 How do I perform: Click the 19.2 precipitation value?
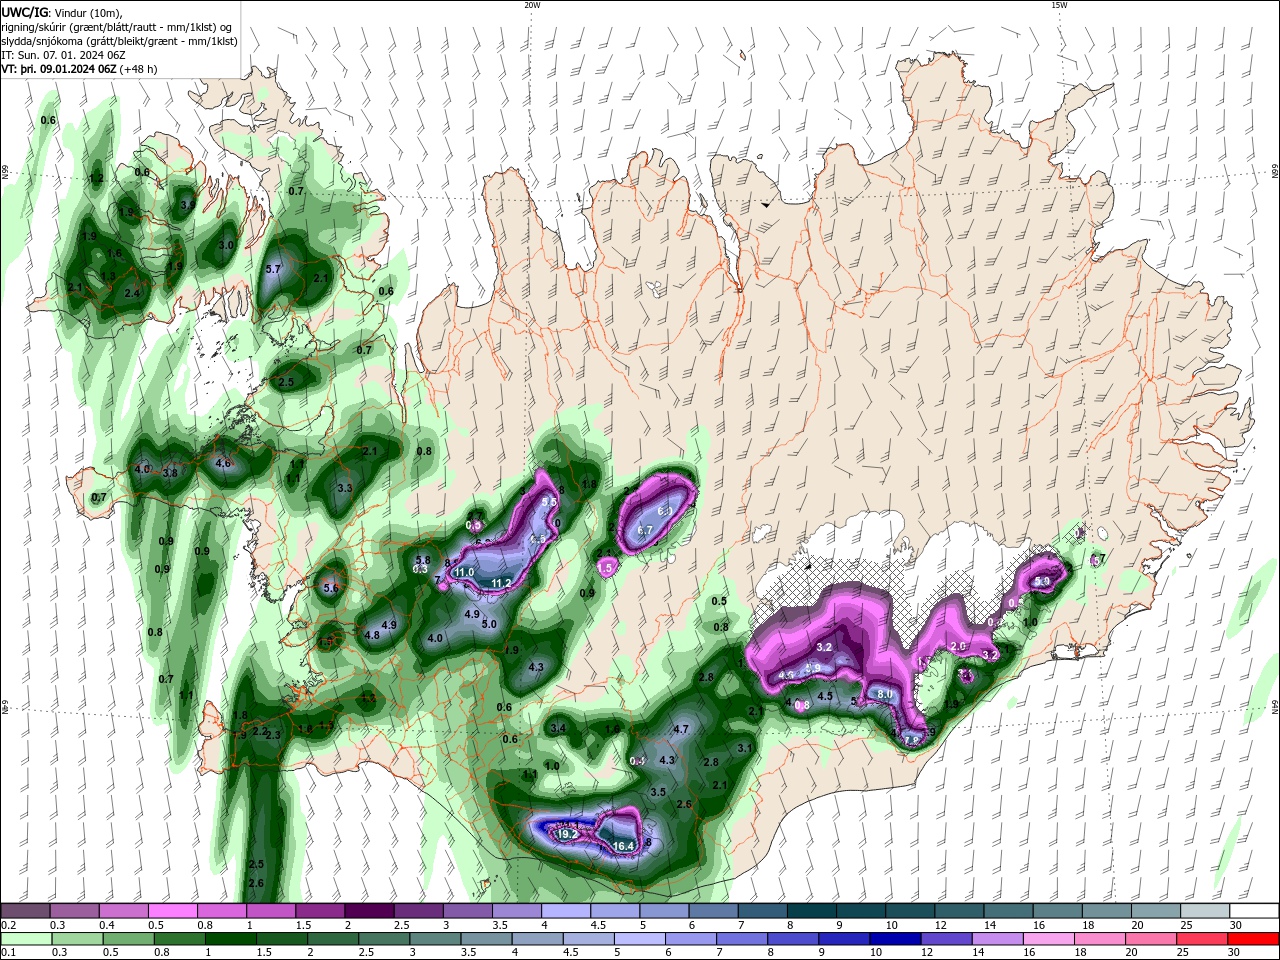pyautogui.click(x=566, y=833)
